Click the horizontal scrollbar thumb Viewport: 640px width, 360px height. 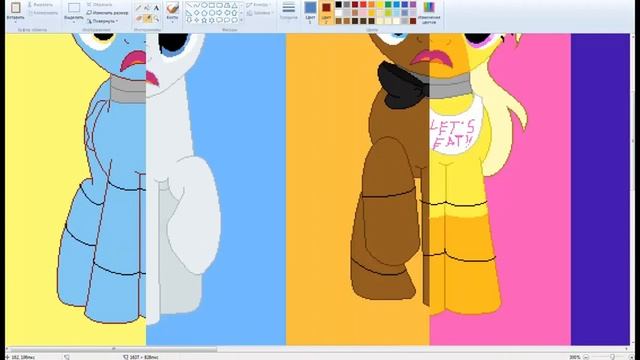113,349
